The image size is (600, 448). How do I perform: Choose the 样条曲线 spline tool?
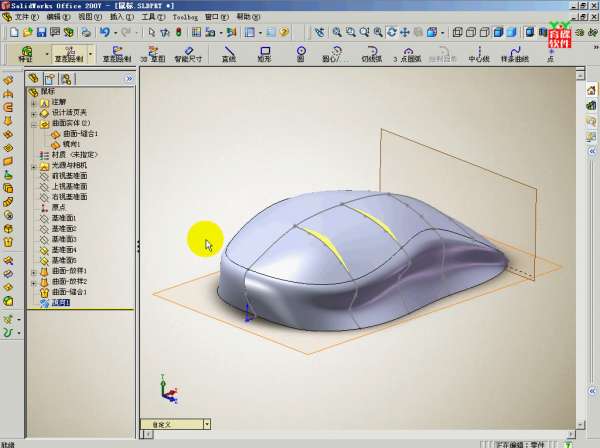[x=514, y=54]
